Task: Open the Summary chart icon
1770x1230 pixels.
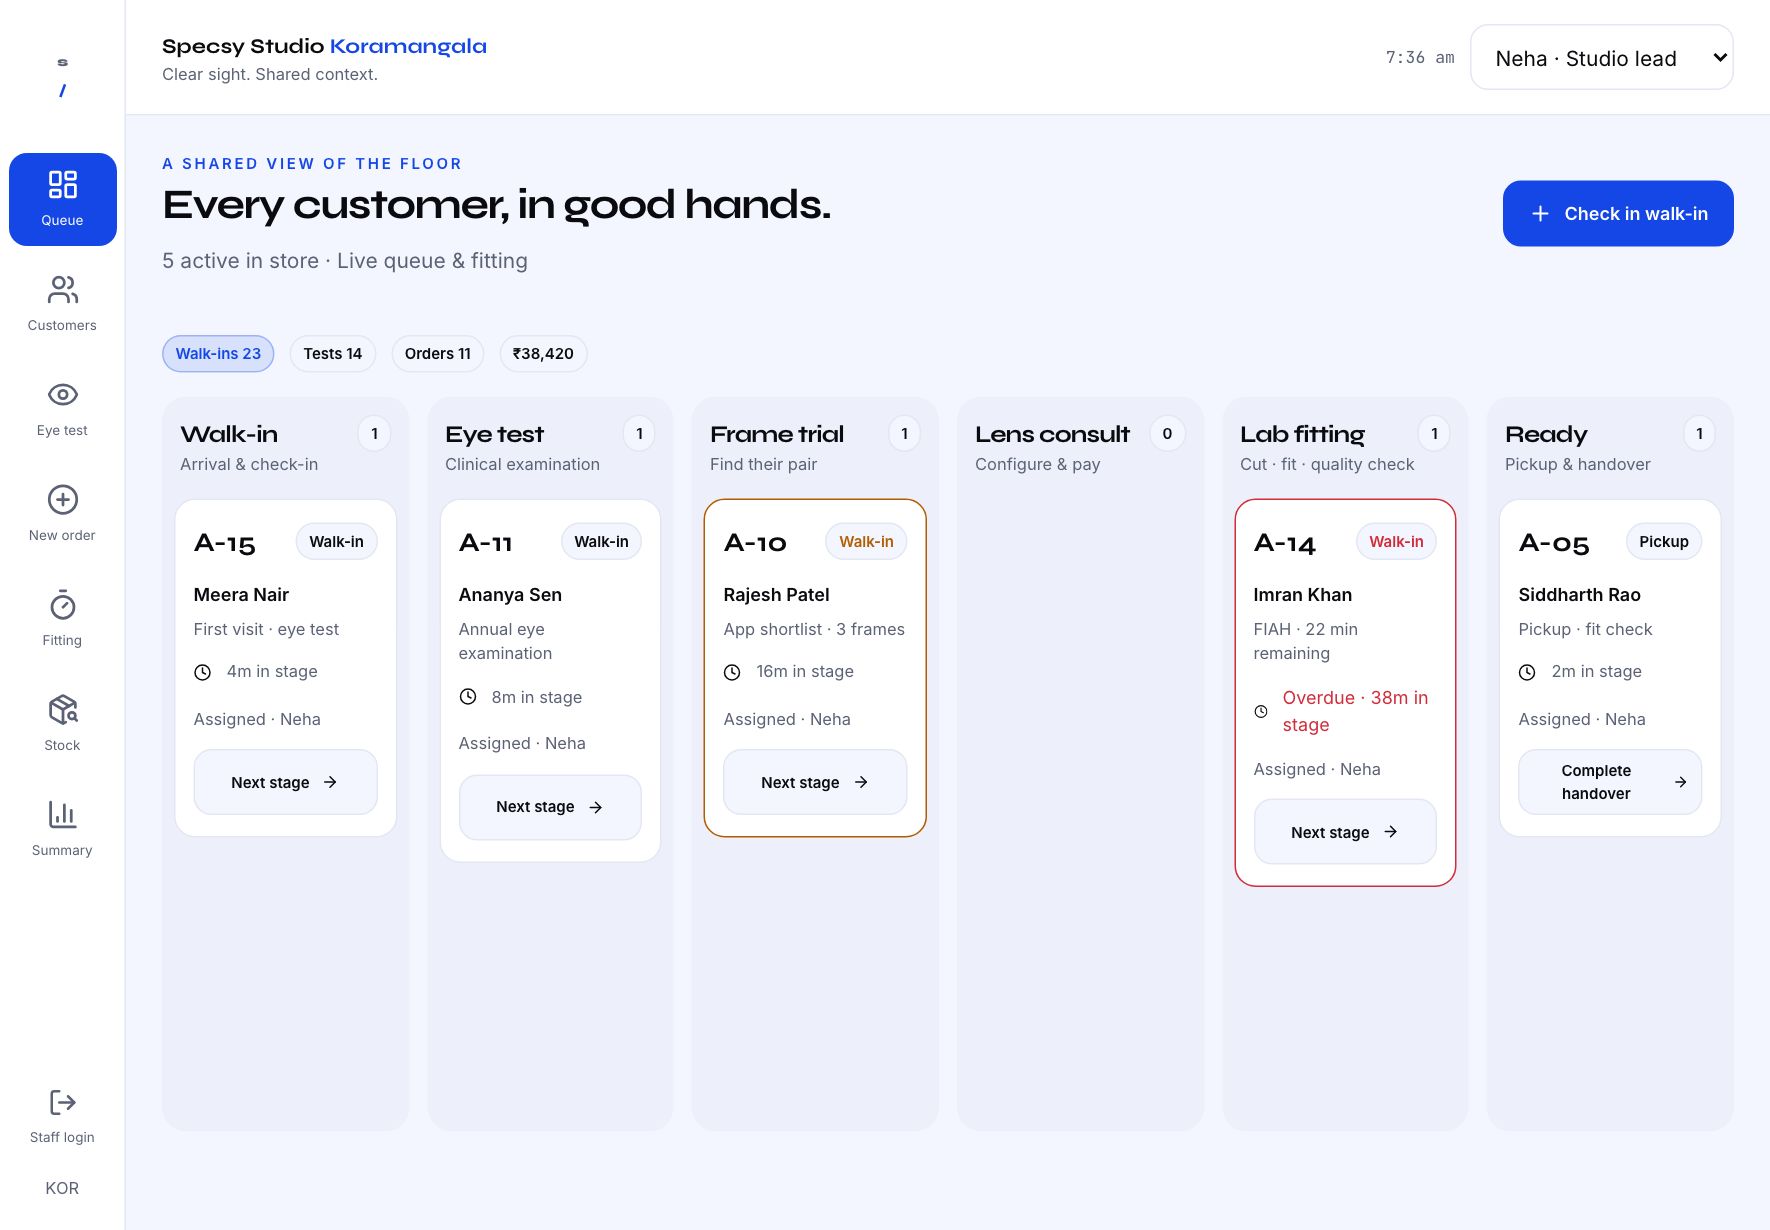Action: point(62,815)
